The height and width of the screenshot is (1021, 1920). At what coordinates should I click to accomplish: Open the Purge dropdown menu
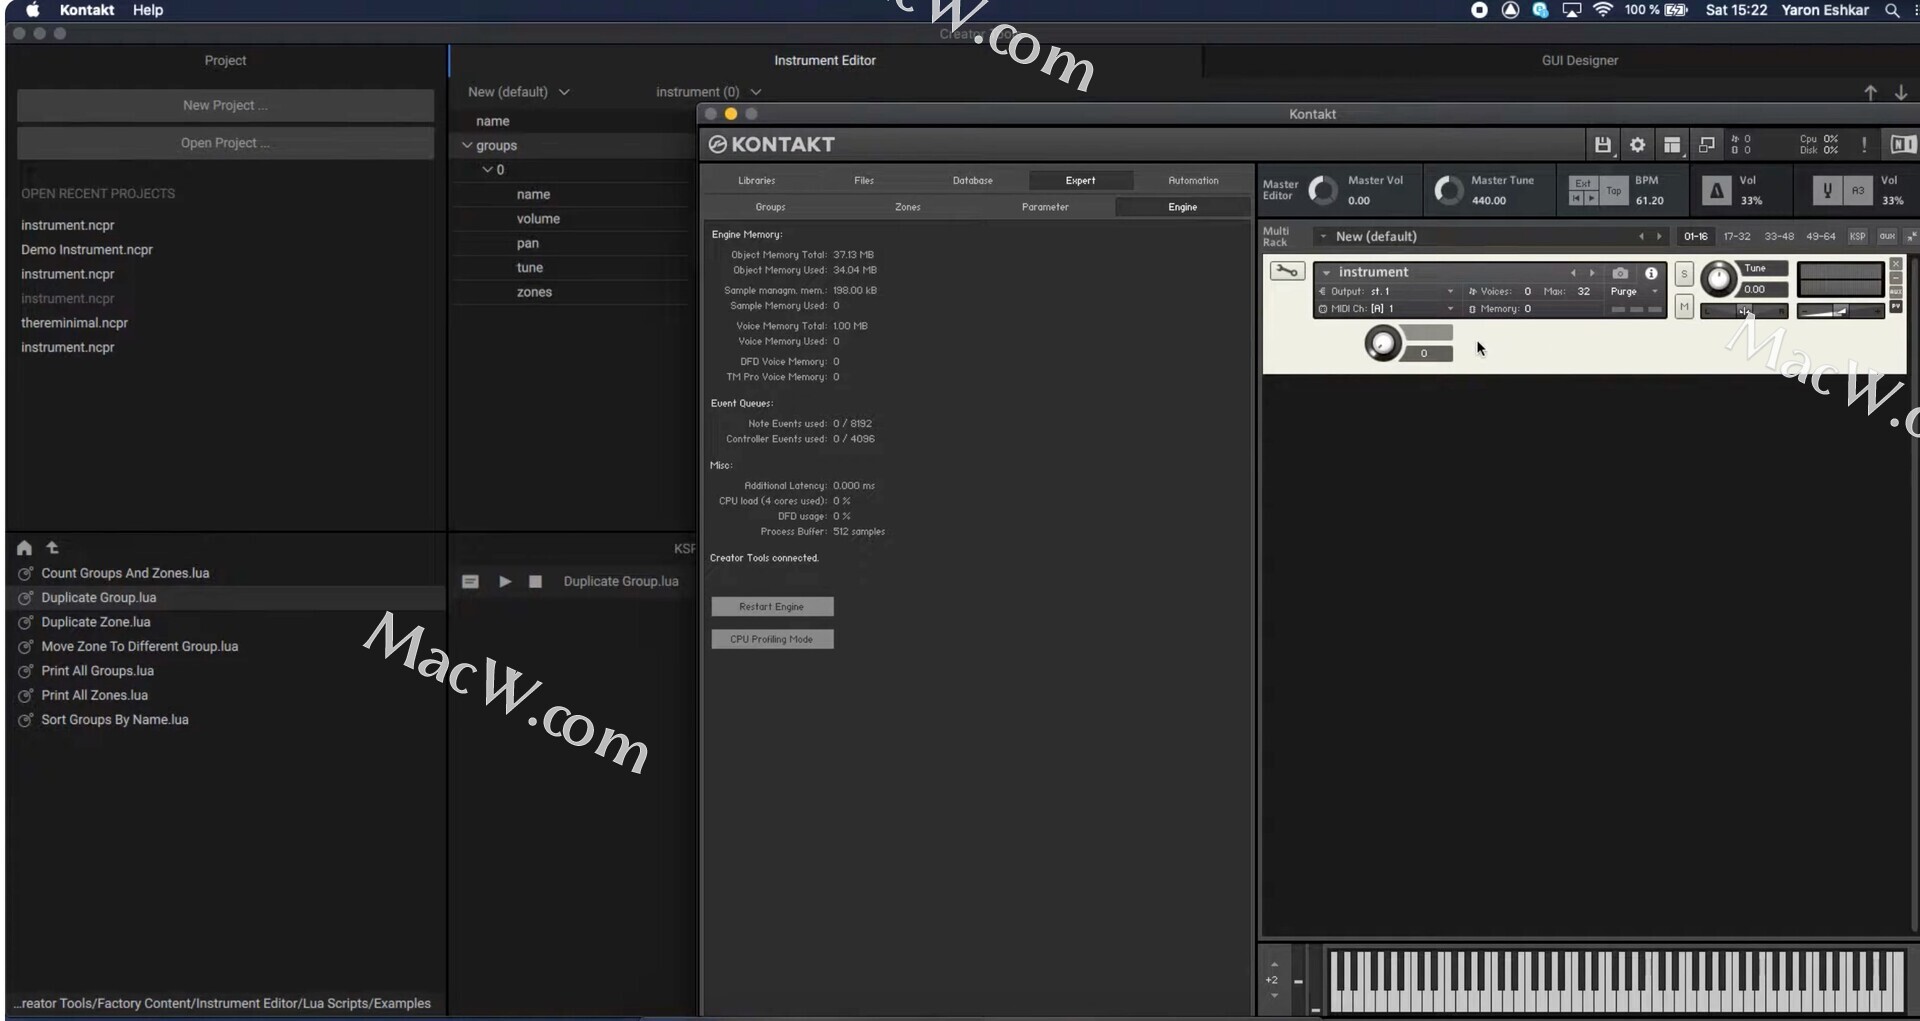click(1633, 292)
